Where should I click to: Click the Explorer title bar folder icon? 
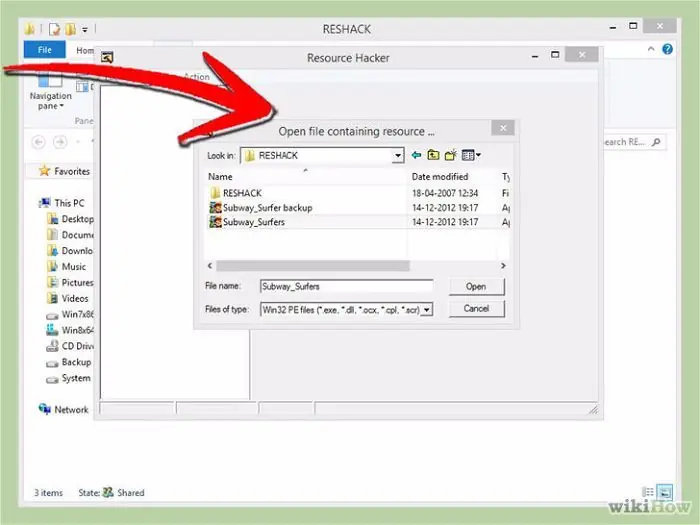coord(30,29)
